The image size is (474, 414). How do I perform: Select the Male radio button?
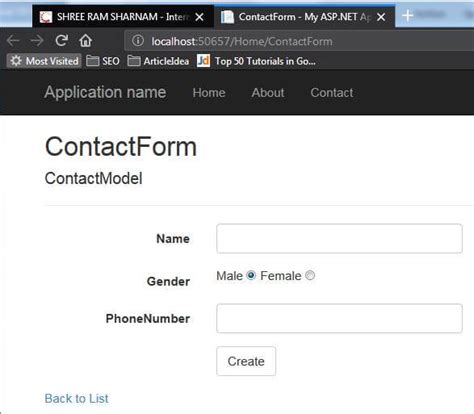251,275
